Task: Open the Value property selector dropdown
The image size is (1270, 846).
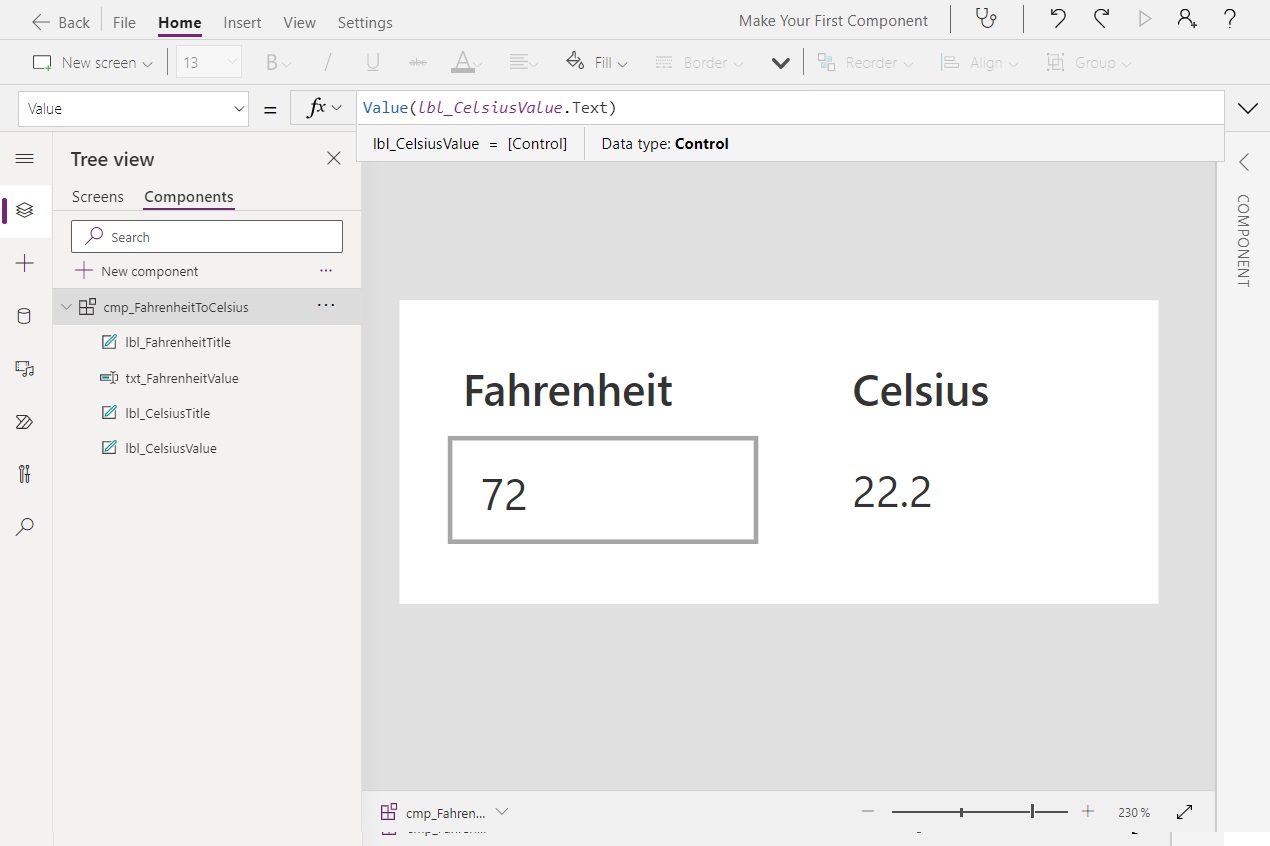Action: tap(239, 108)
